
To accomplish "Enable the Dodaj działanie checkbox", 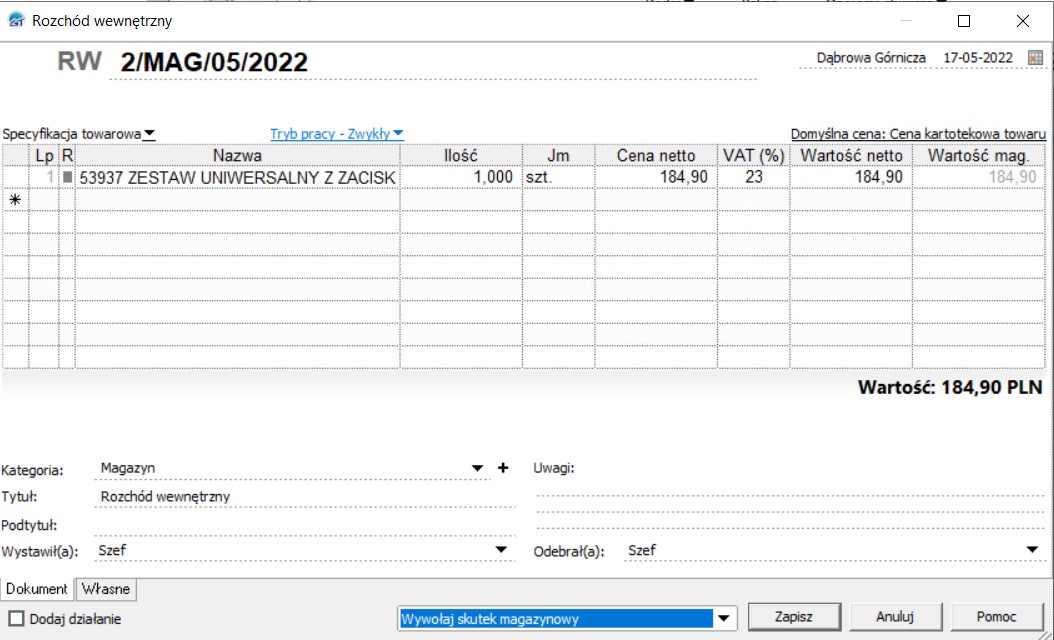I will pyautogui.click(x=16, y=619).
